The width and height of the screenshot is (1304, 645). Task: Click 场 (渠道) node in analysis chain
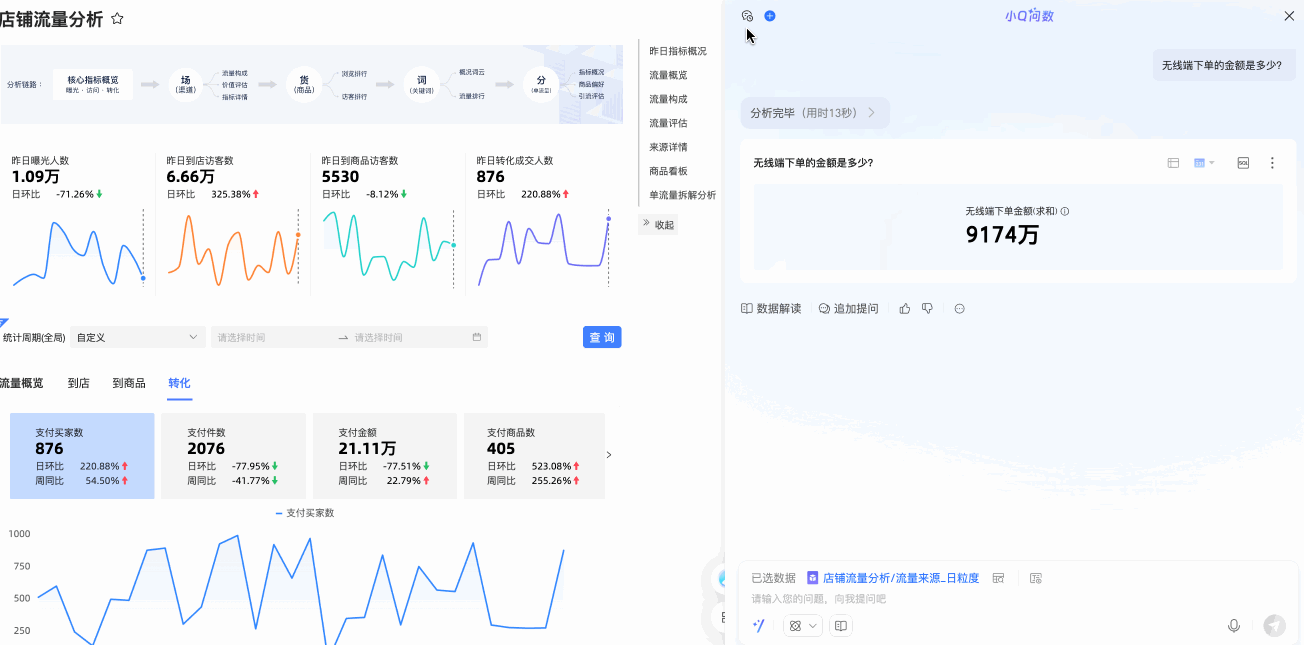[x=185, y=84]
